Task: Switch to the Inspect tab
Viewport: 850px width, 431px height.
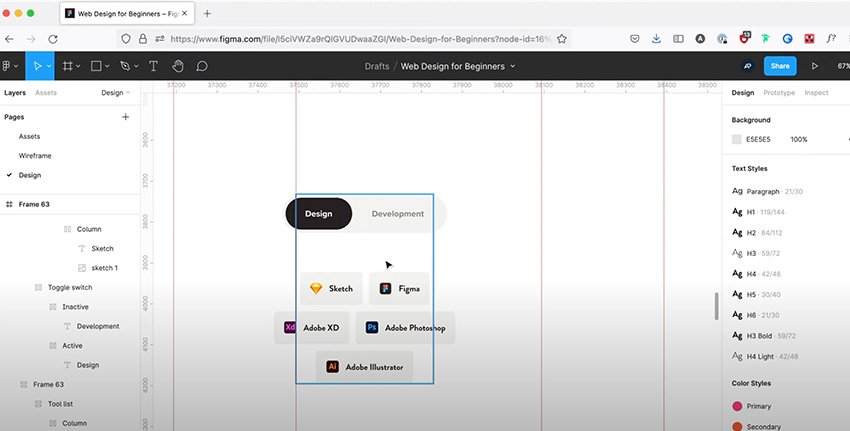Action: 816,93
